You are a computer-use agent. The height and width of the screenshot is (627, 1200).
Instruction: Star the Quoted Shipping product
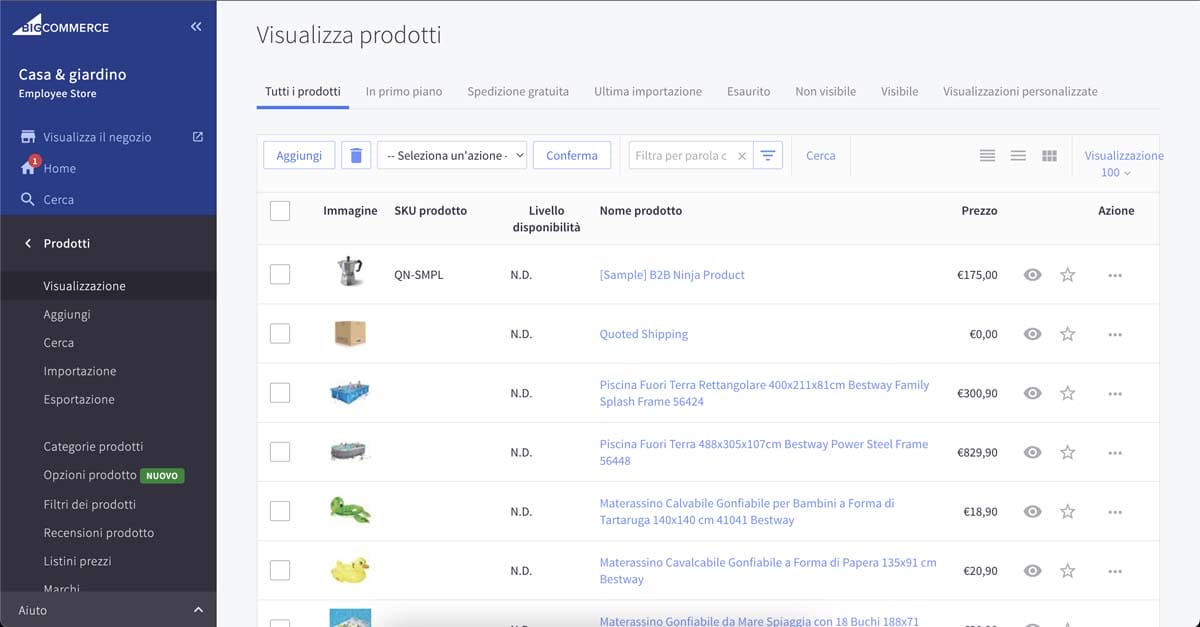click(x=1067, y=334)
